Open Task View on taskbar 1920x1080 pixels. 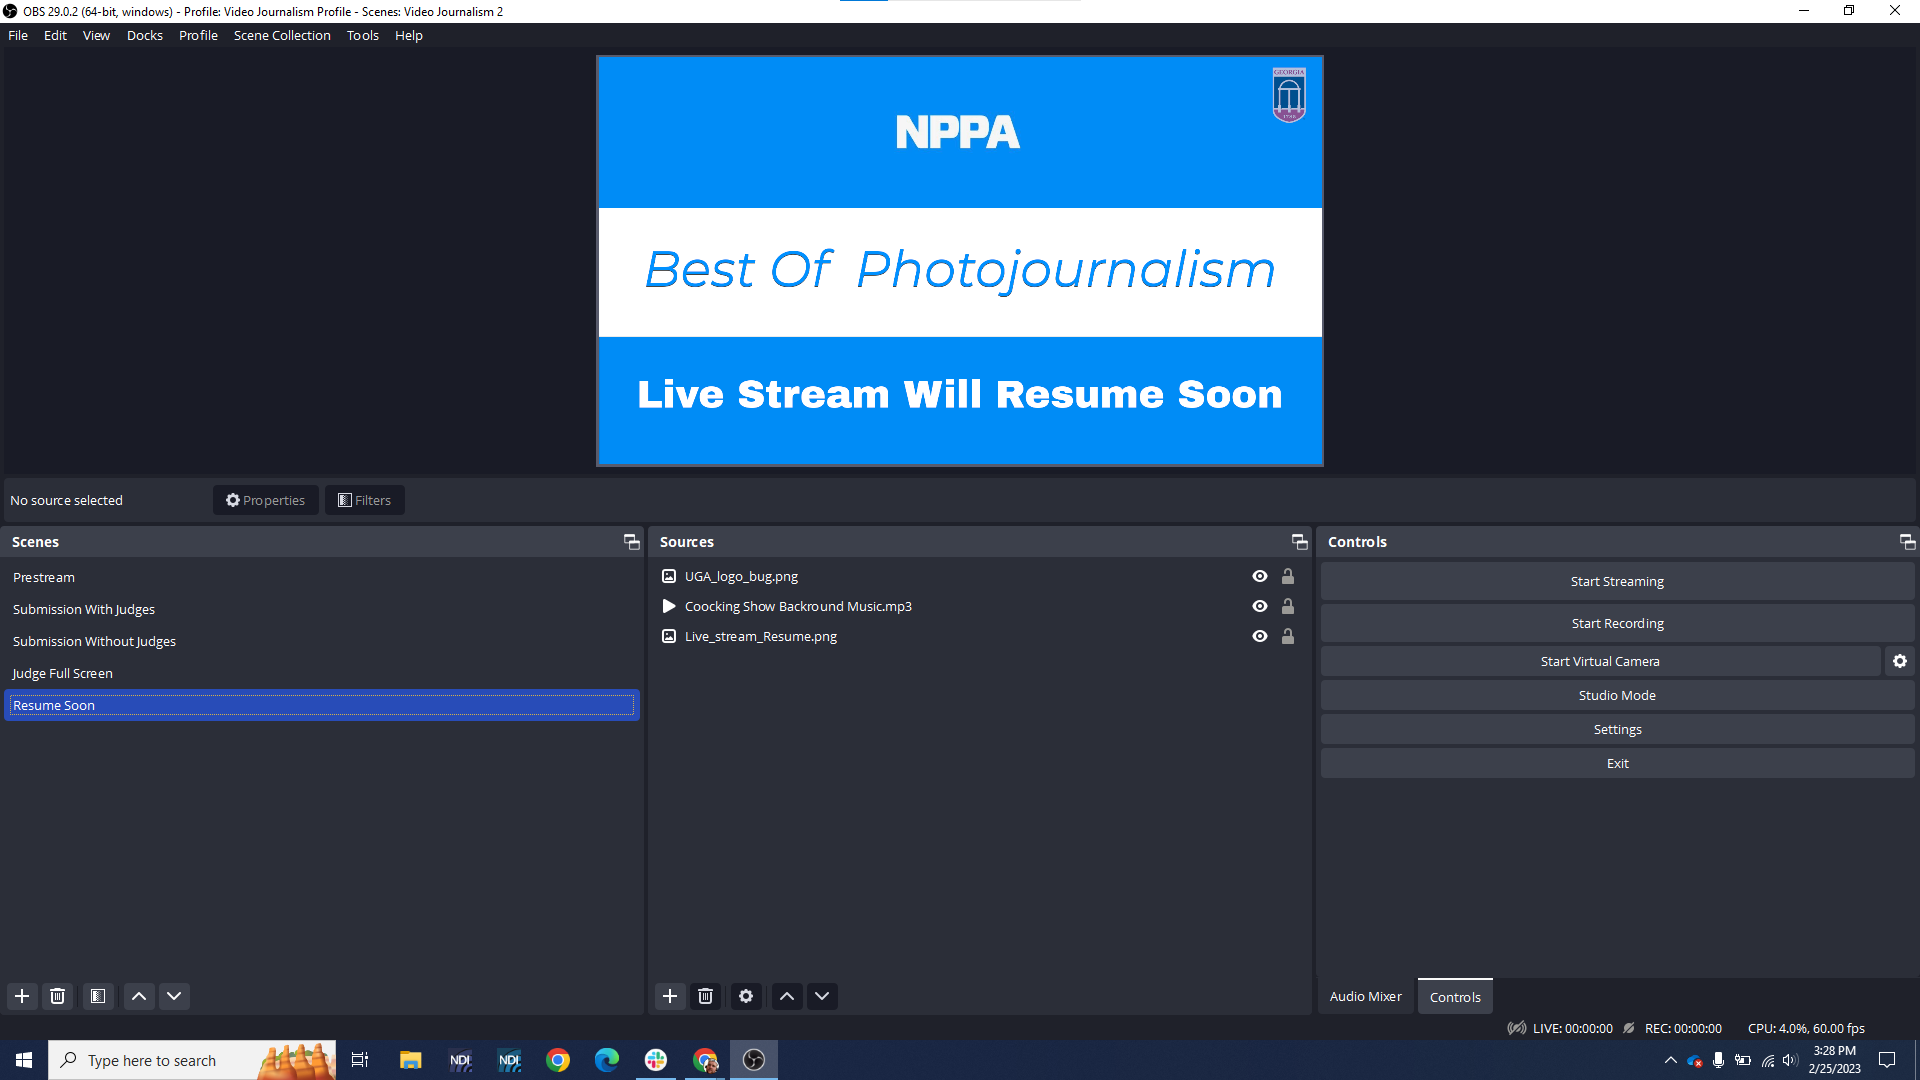tap(360, 1060)
